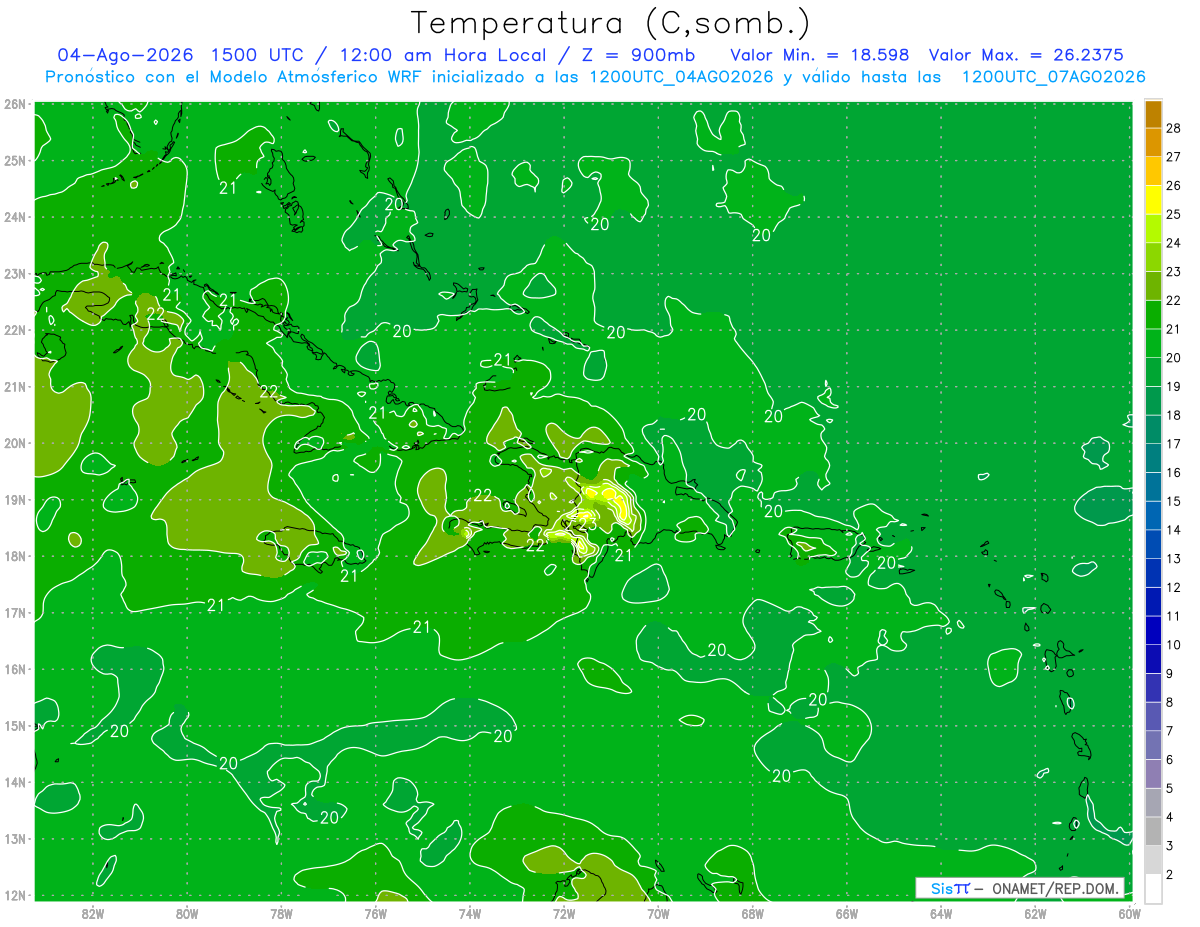The height and width of the screenshot is (927, 1200).
Task: Click the '60W' longitude axis label
Action: pos(1130,913)
